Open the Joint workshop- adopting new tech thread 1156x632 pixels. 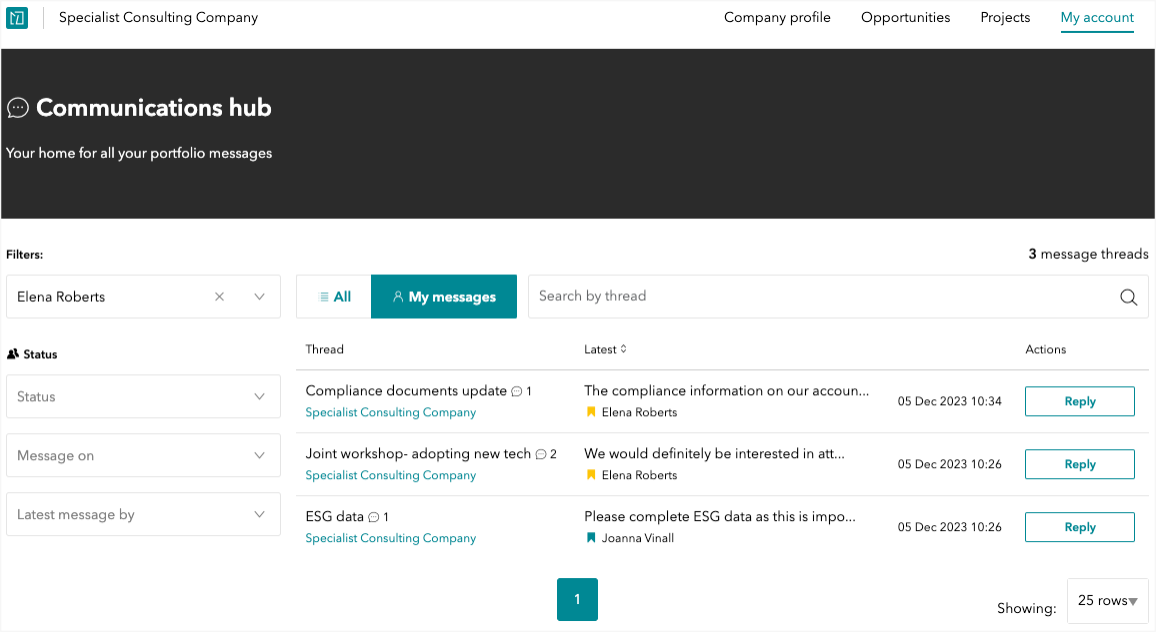(x=418, y=454)
